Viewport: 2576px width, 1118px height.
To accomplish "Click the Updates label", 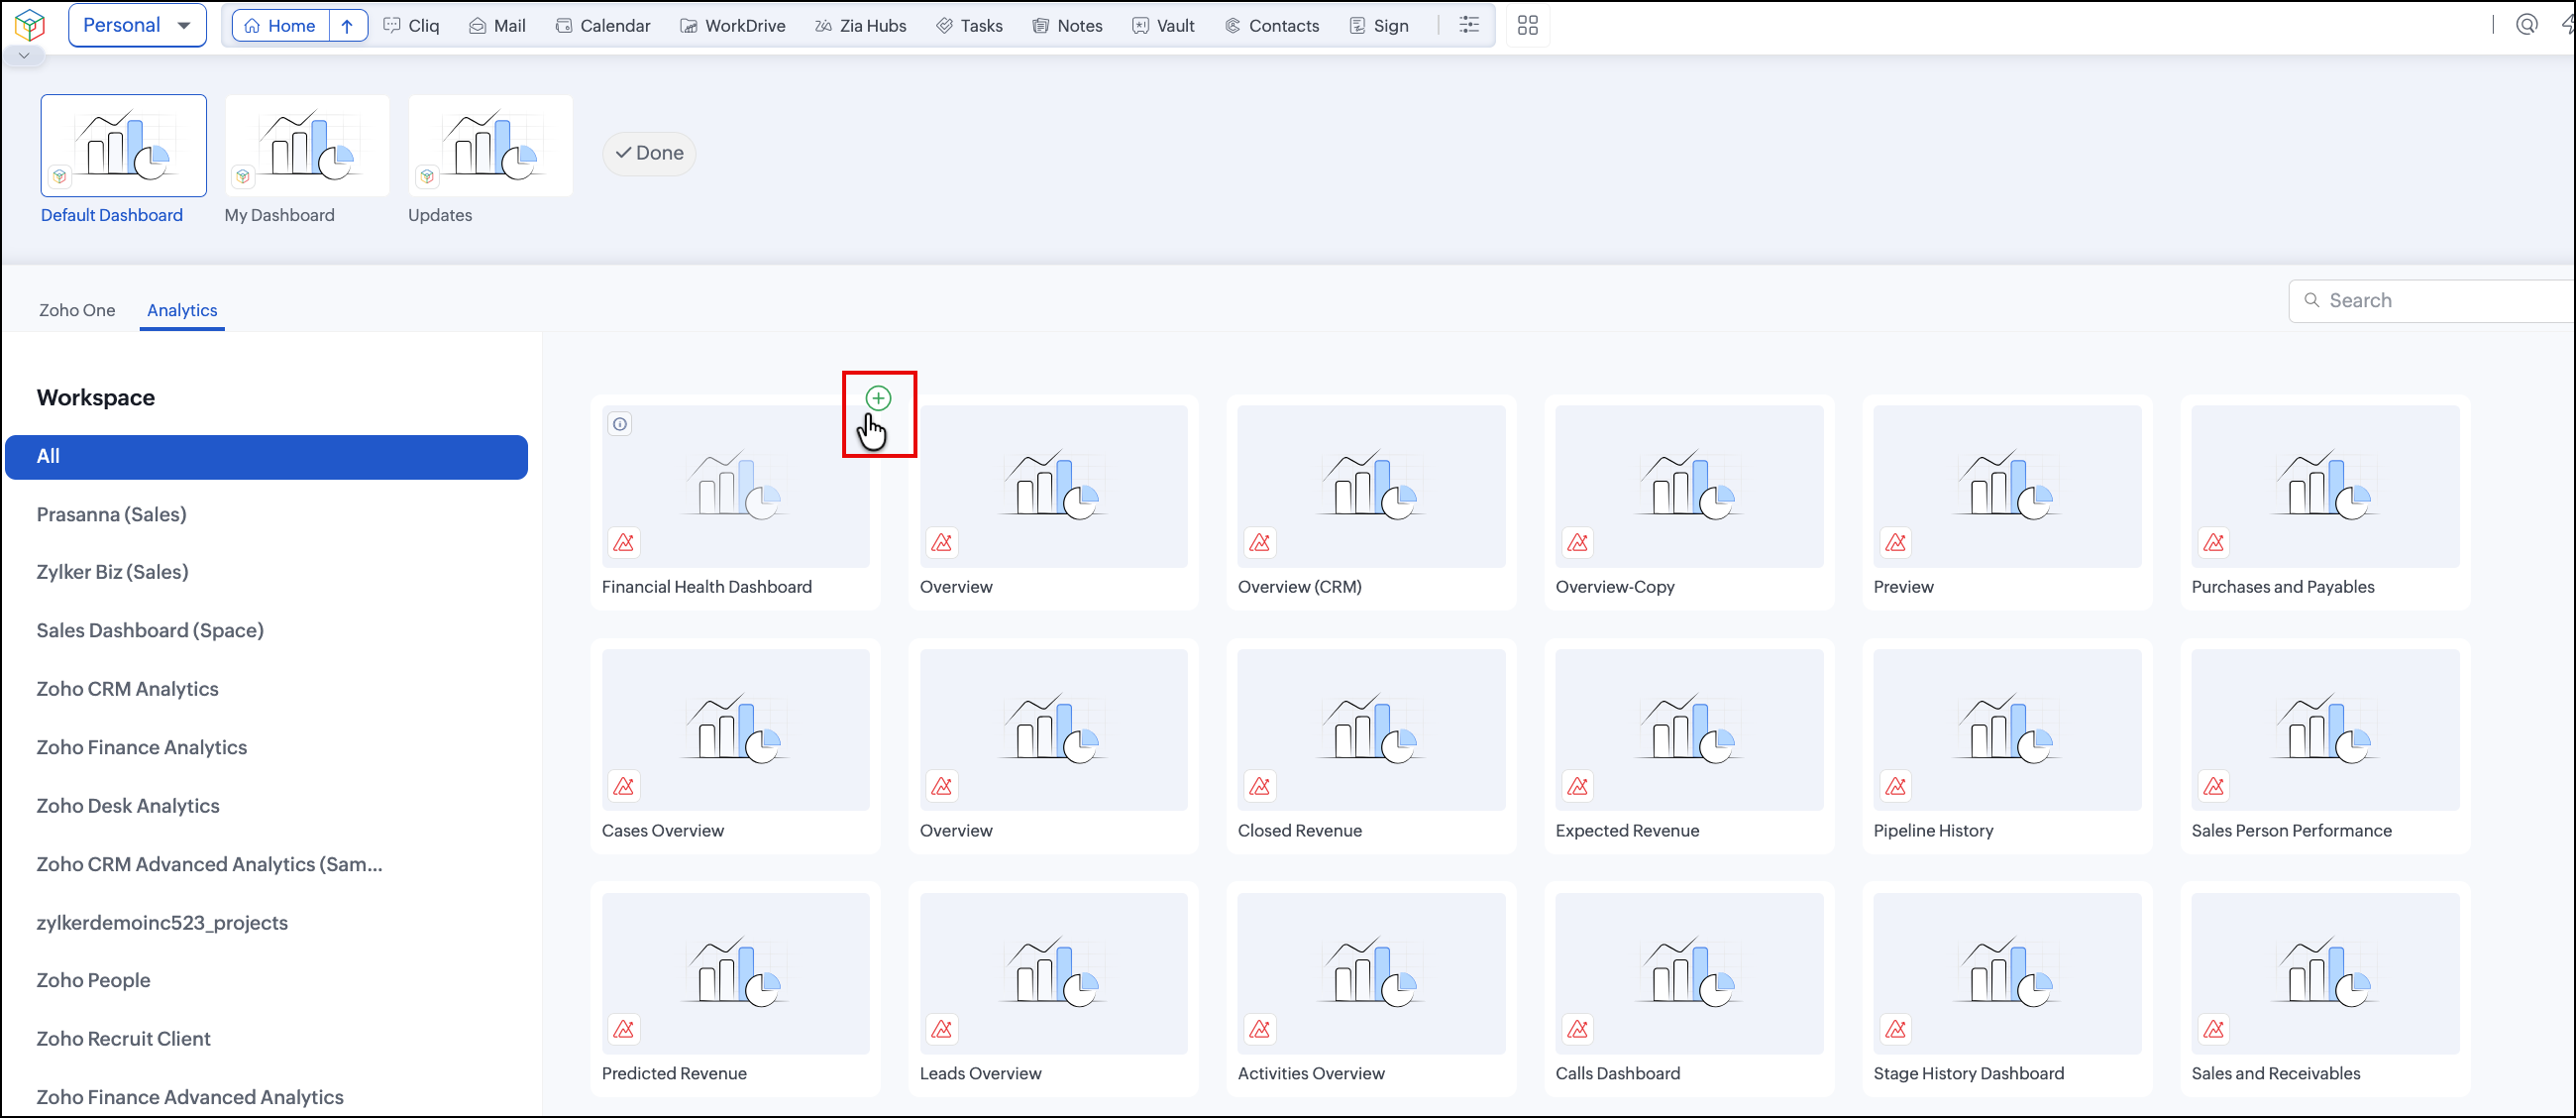I will 440,215.
